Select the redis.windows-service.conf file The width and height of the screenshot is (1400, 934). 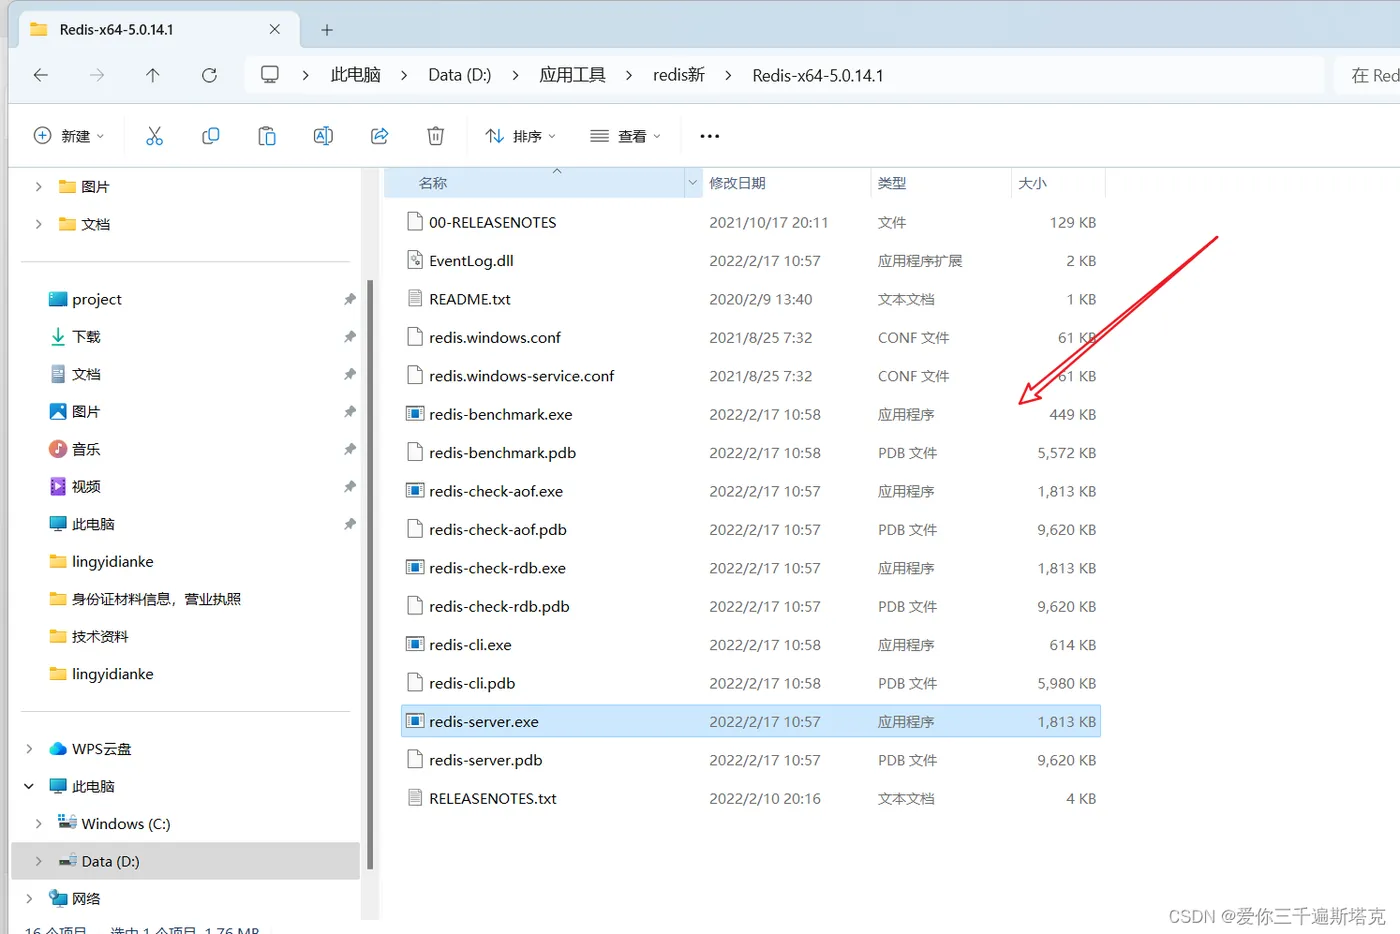pos(751,376)
